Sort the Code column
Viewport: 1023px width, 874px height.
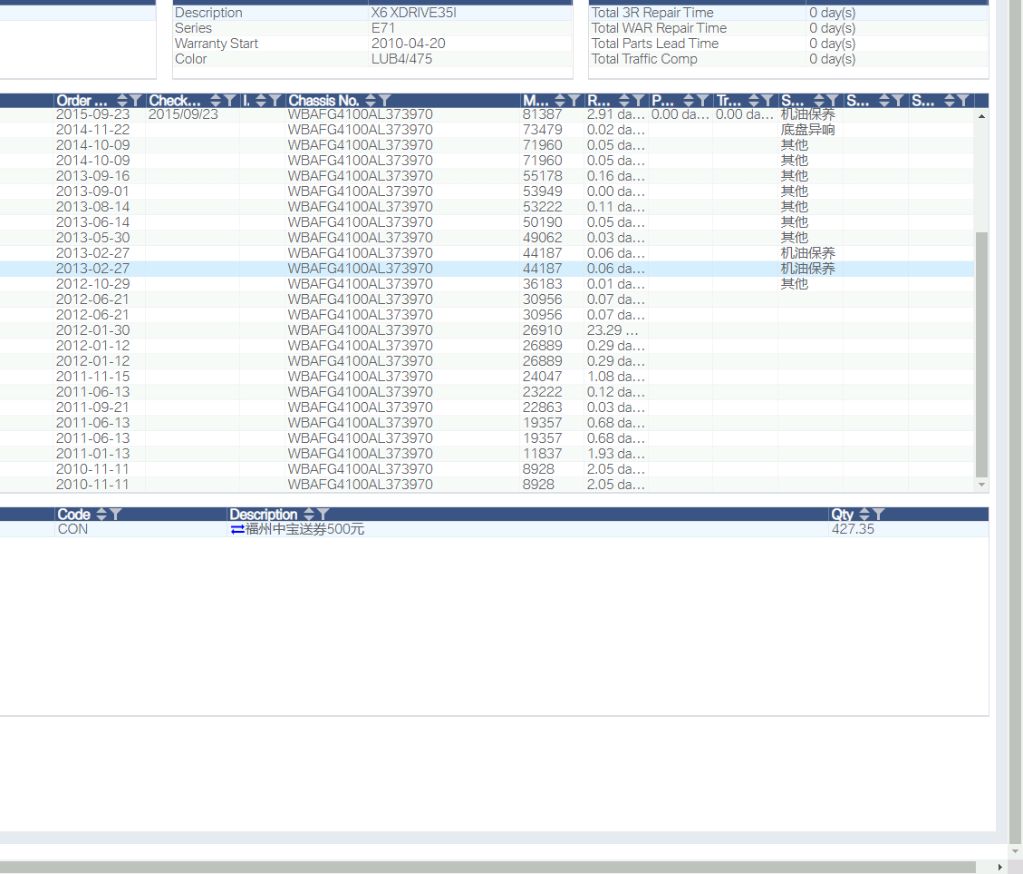pos(101,514)
